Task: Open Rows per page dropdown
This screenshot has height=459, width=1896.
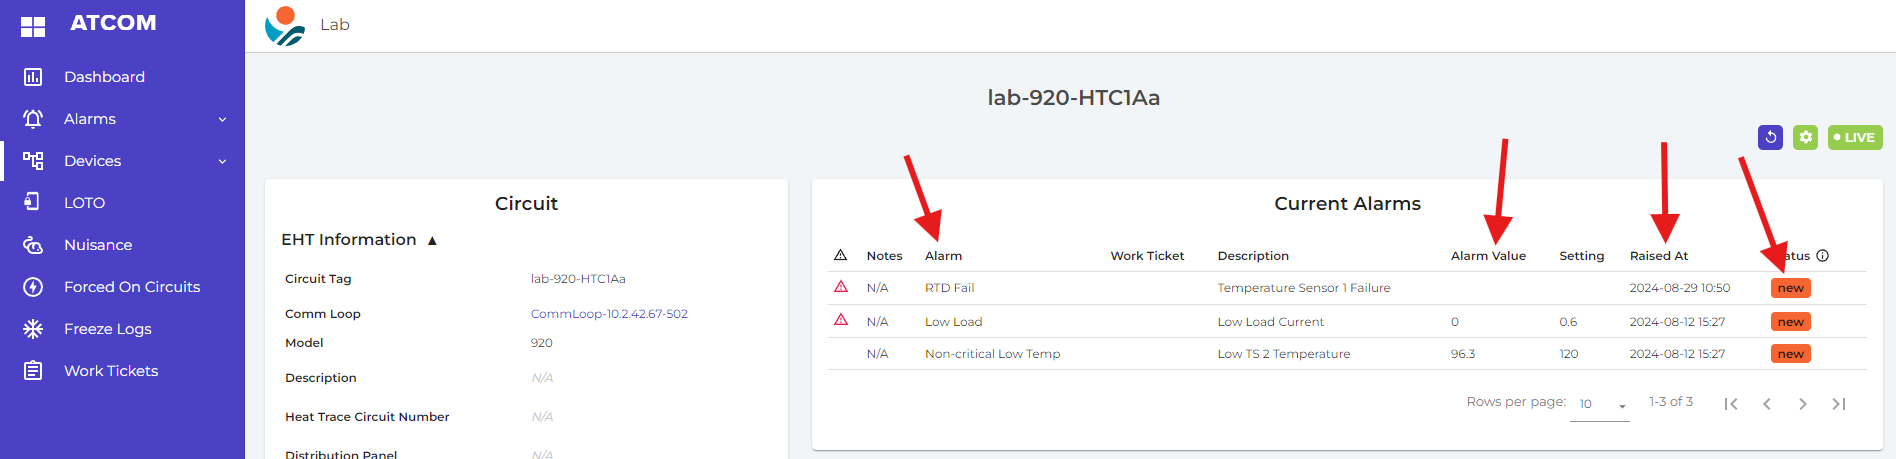Action: 1602,404
